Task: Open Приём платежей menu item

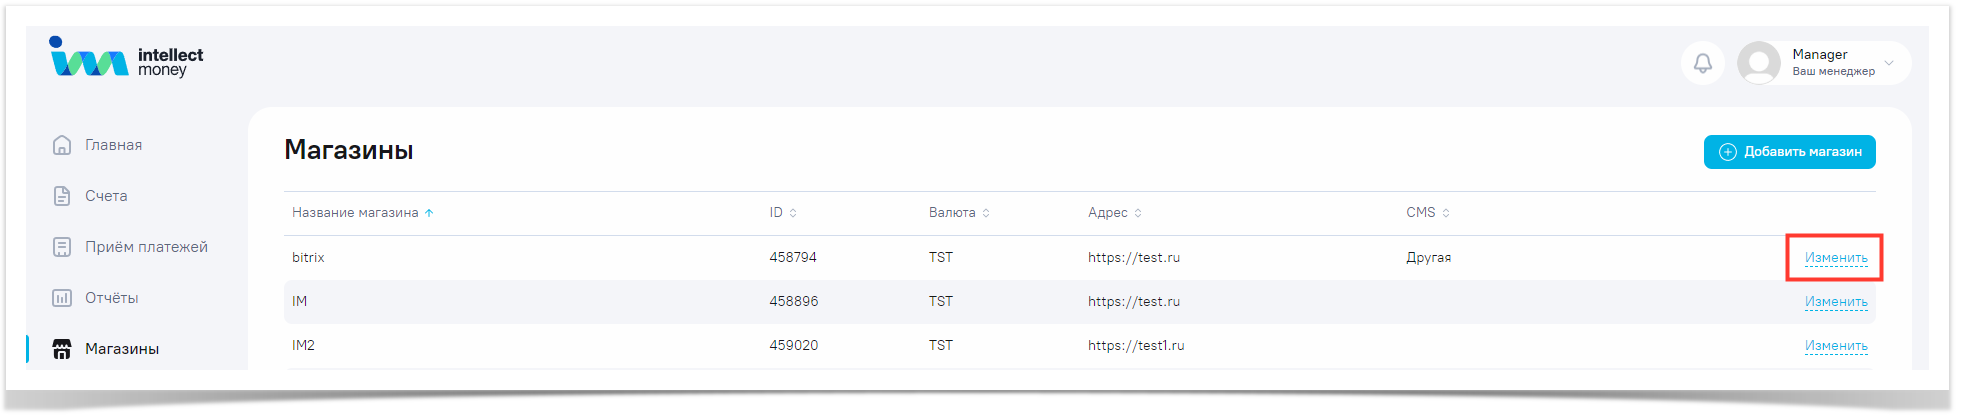Action: (x=146, y=247)
